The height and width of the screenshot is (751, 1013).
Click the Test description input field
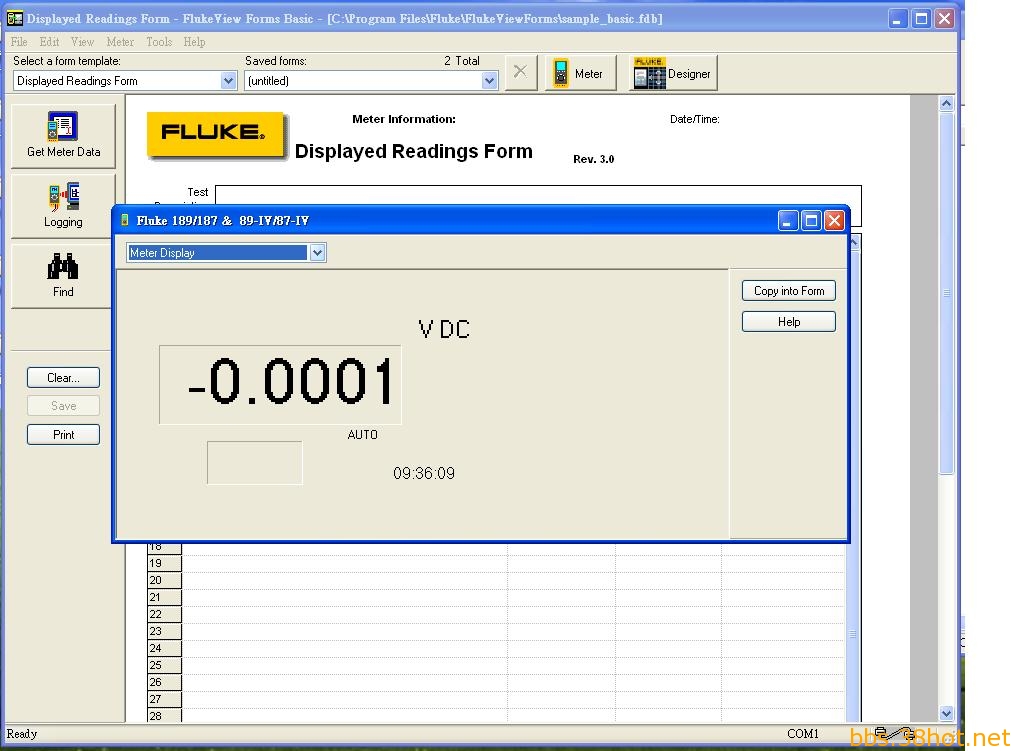pyautogui.click(x=538, y=195)
